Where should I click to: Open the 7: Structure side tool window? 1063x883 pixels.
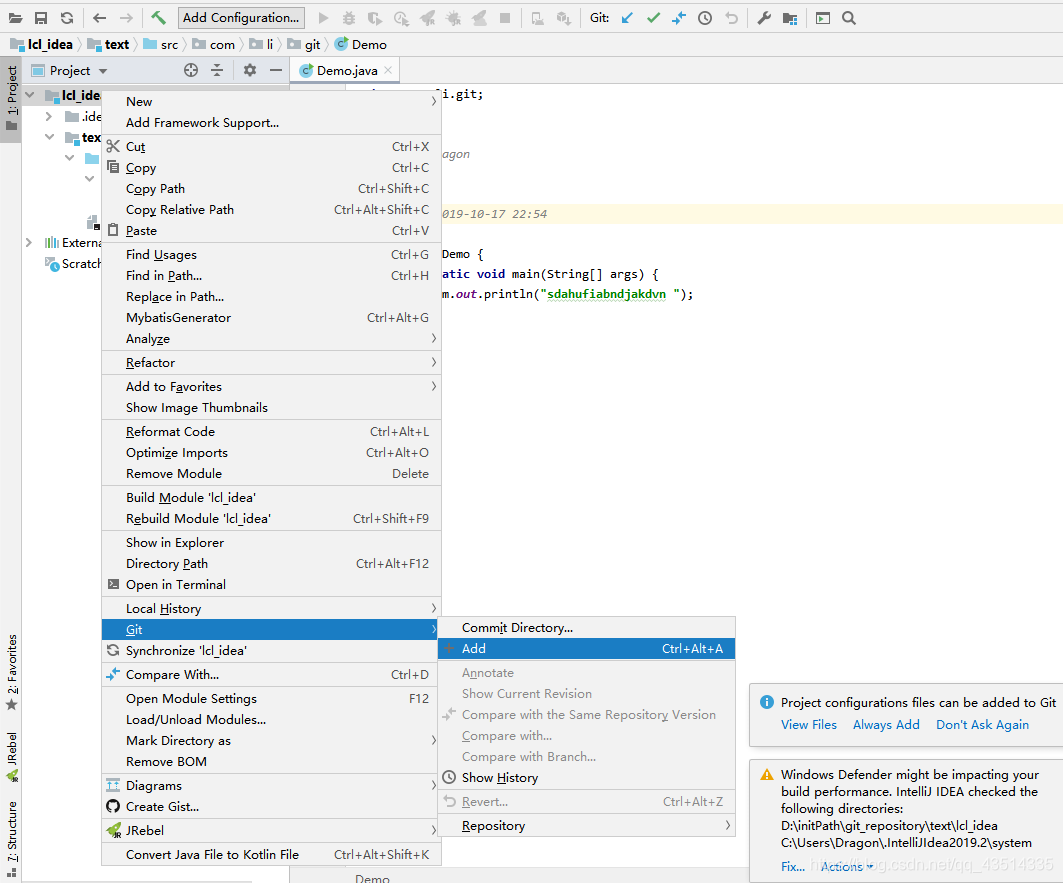pos(12,840)
